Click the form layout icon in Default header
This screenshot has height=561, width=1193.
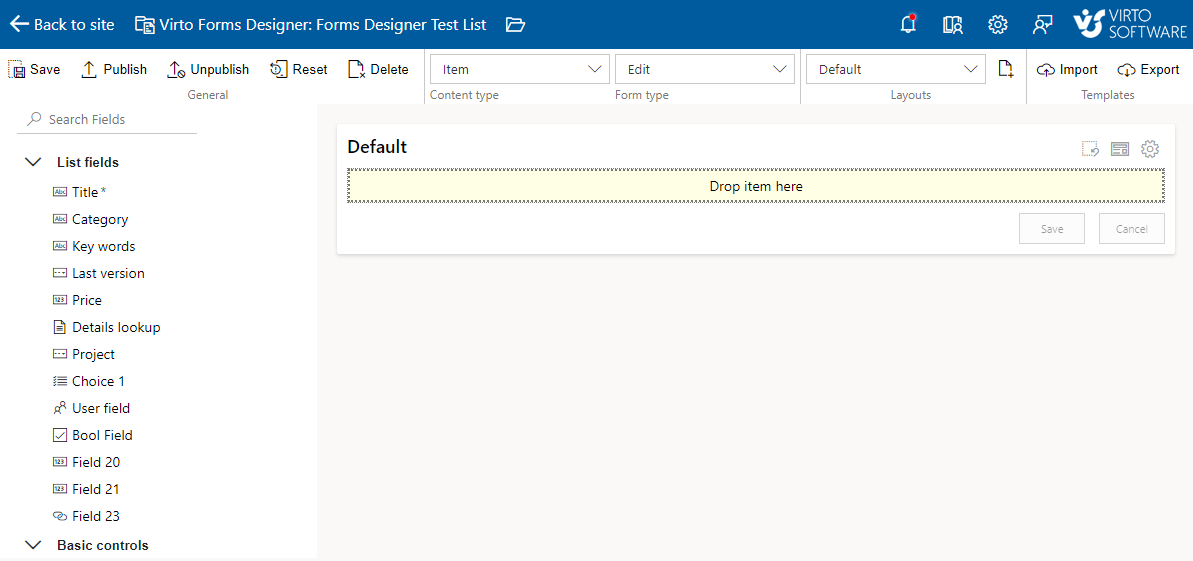[x=1120, y=148]
